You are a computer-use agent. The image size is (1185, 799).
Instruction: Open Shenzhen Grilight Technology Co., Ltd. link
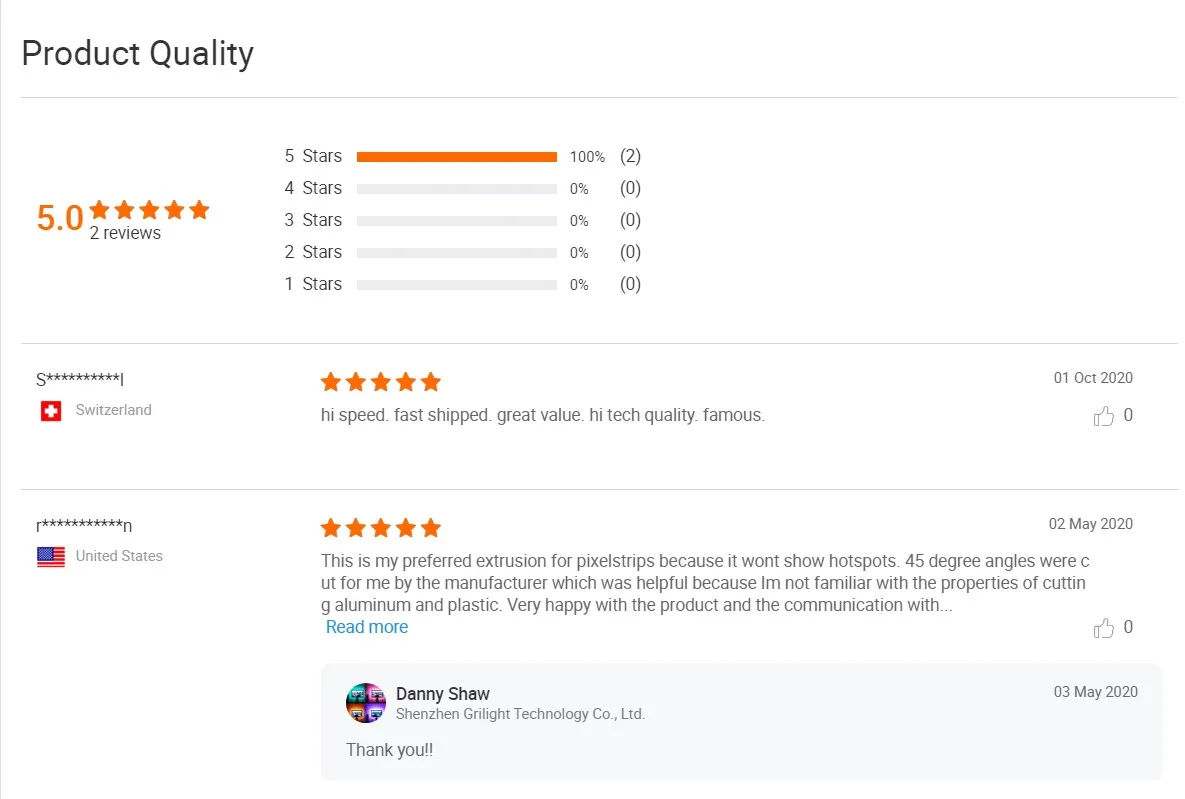[x=520, y=714]
